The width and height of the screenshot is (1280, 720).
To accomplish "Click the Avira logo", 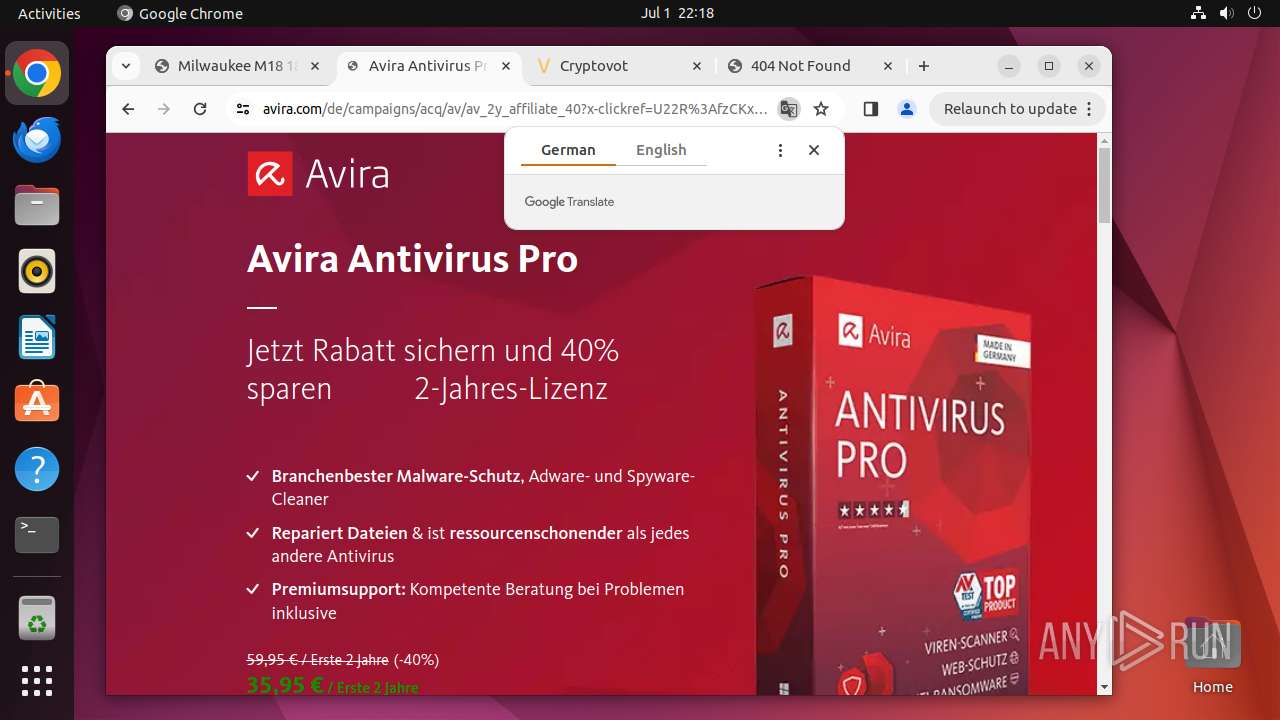I will [318, 174].
